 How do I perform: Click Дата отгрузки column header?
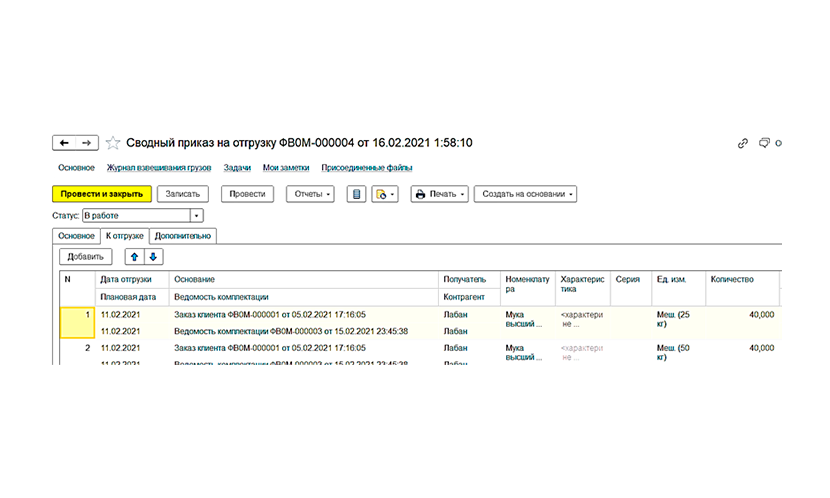pos(132,279)
